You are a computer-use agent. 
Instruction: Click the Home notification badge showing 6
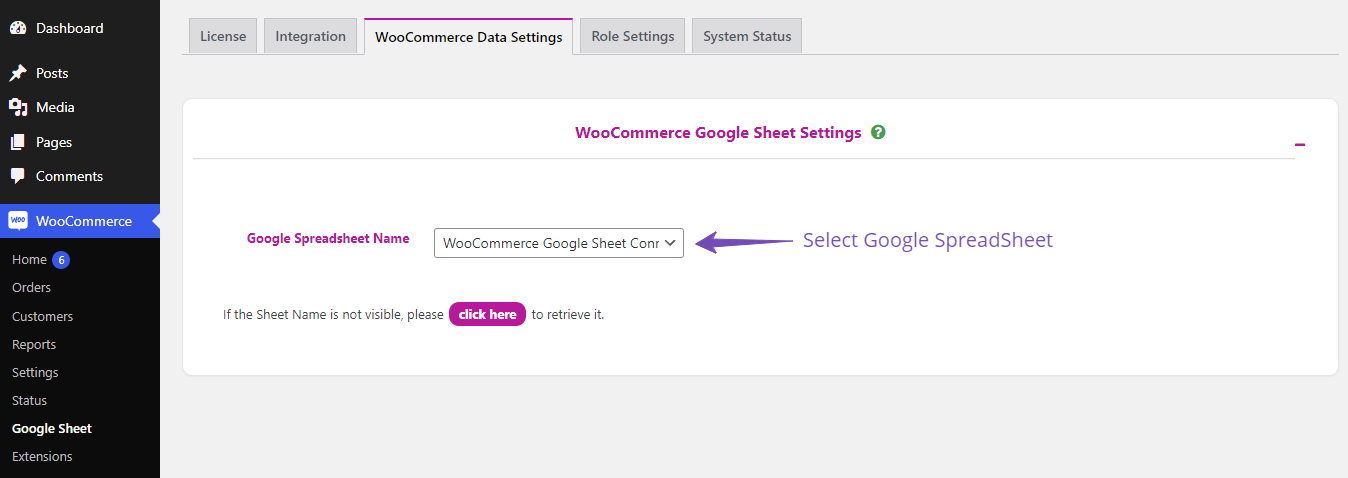61,260
